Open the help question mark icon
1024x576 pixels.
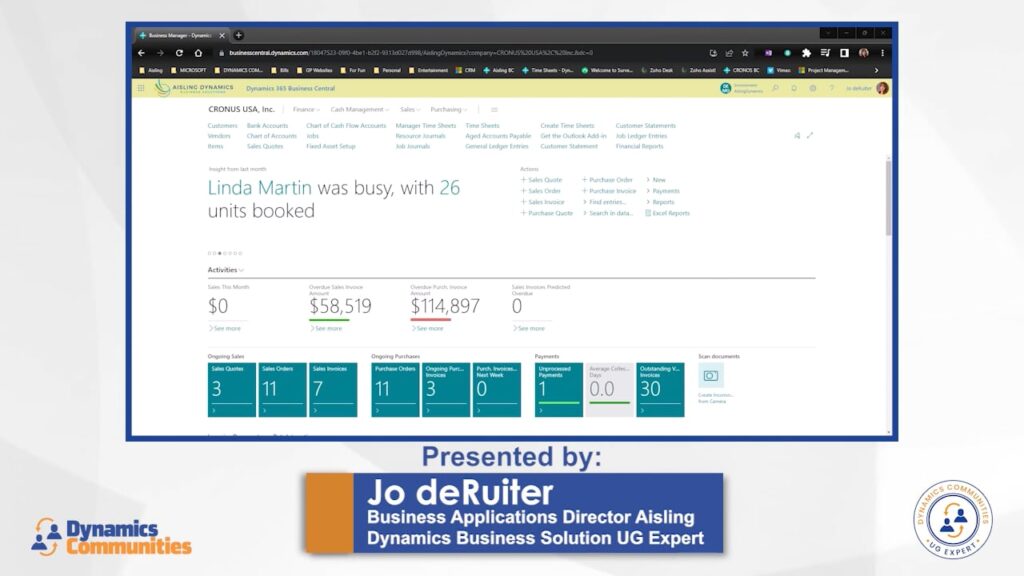pyautogui.click(x=831, y=88)
